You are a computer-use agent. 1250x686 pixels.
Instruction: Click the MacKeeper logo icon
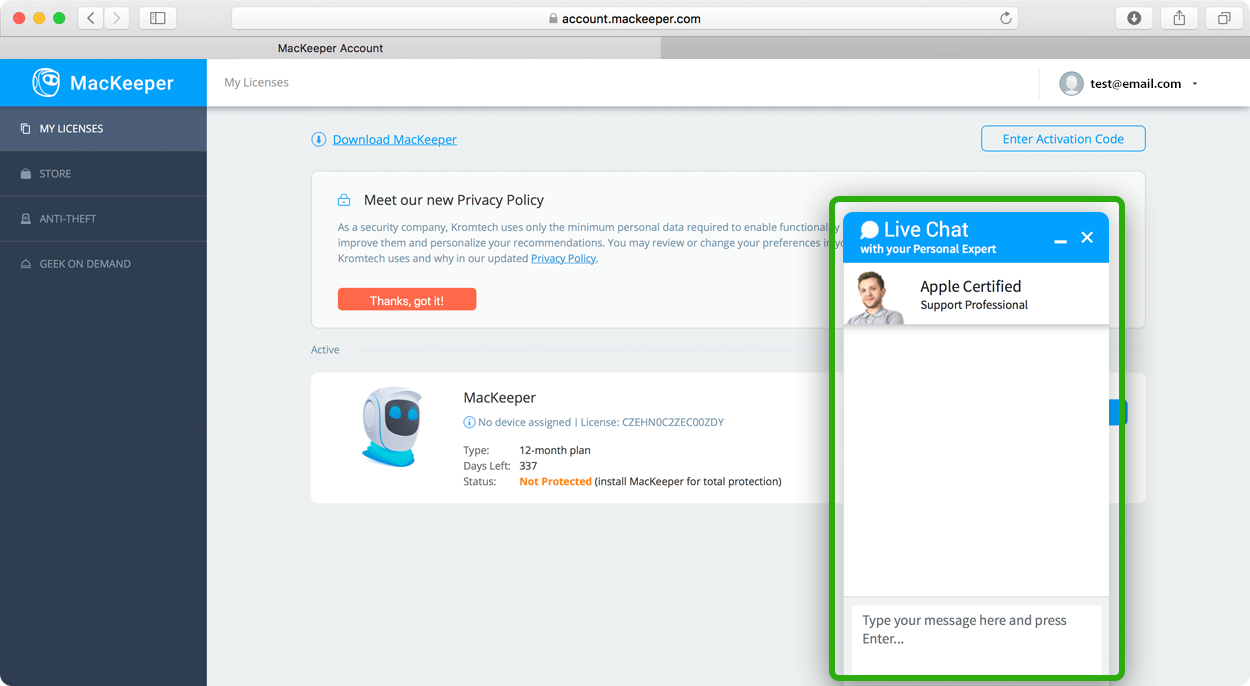46,83
